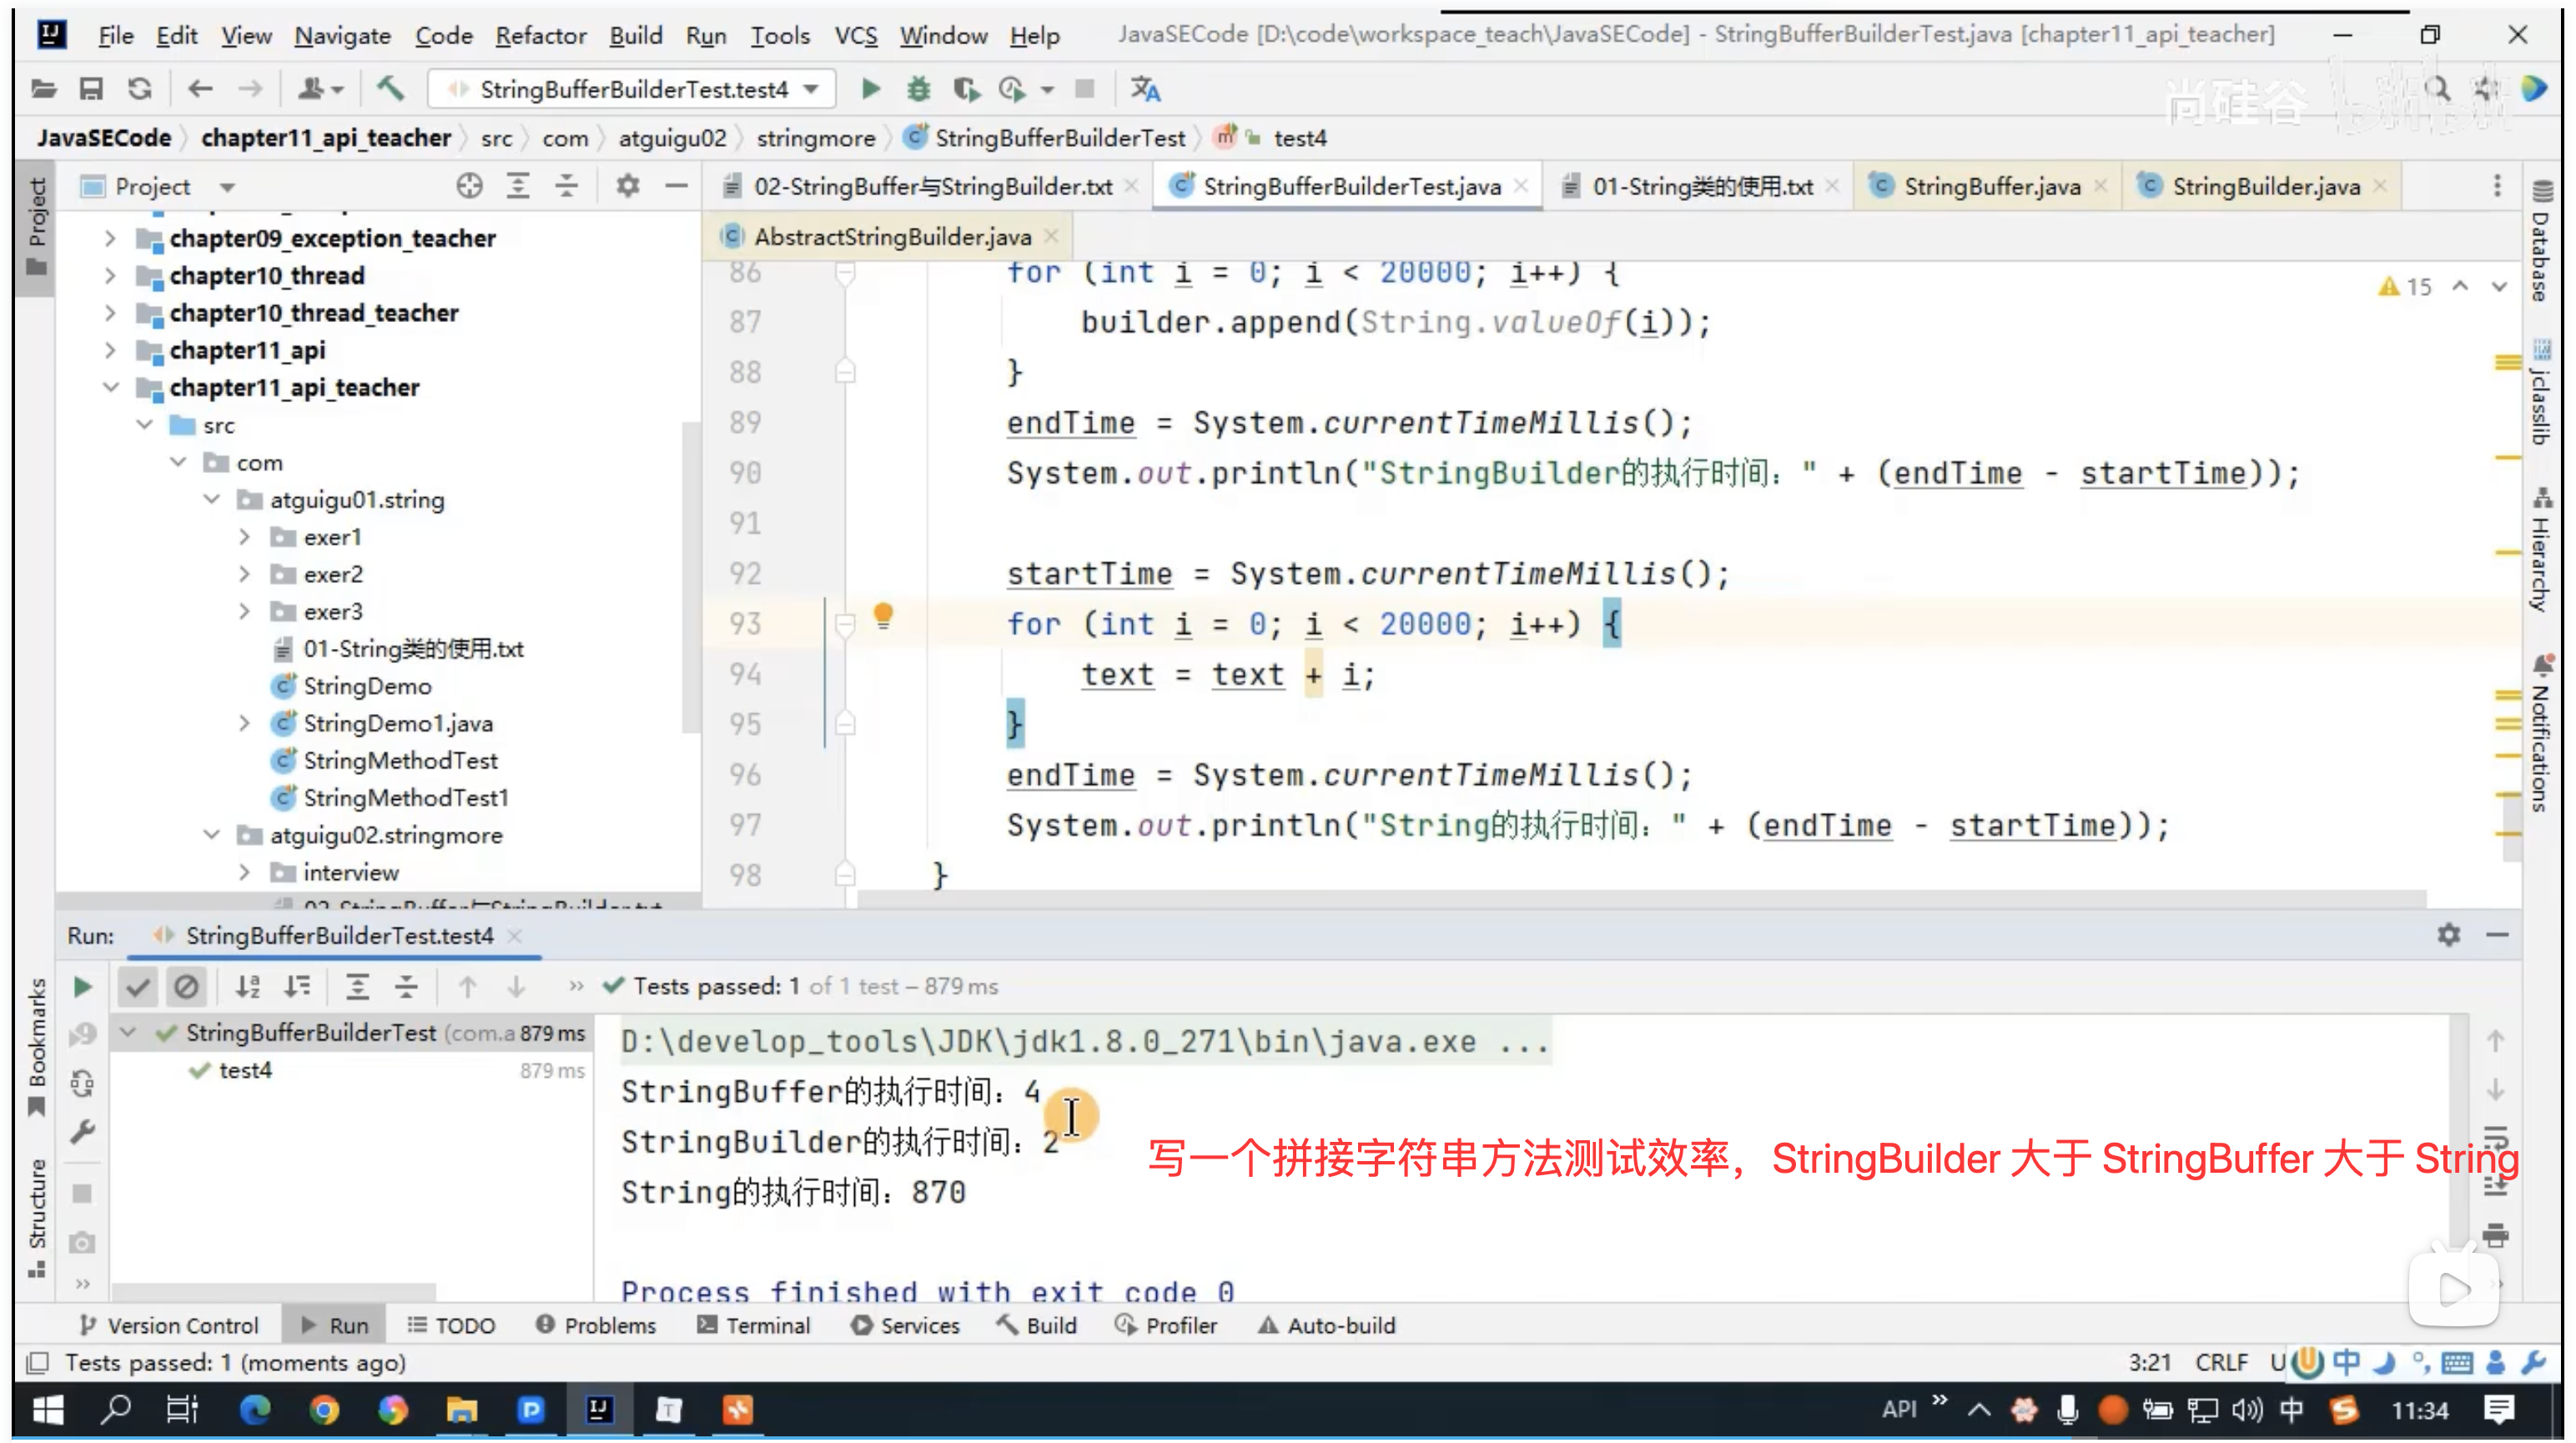Collapse the atguigu01.string package
Image resolution: width=2576 pixels, height=1443 pixels.
pyautogui.click(x=211, y=499)
